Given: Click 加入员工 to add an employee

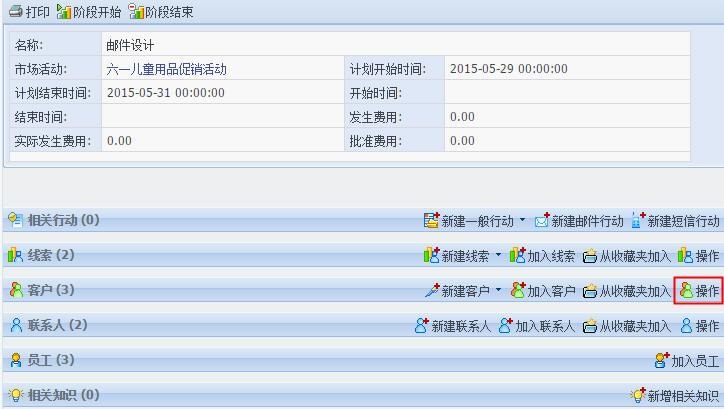Looking at the screenshot, I should tap(687, 361).
